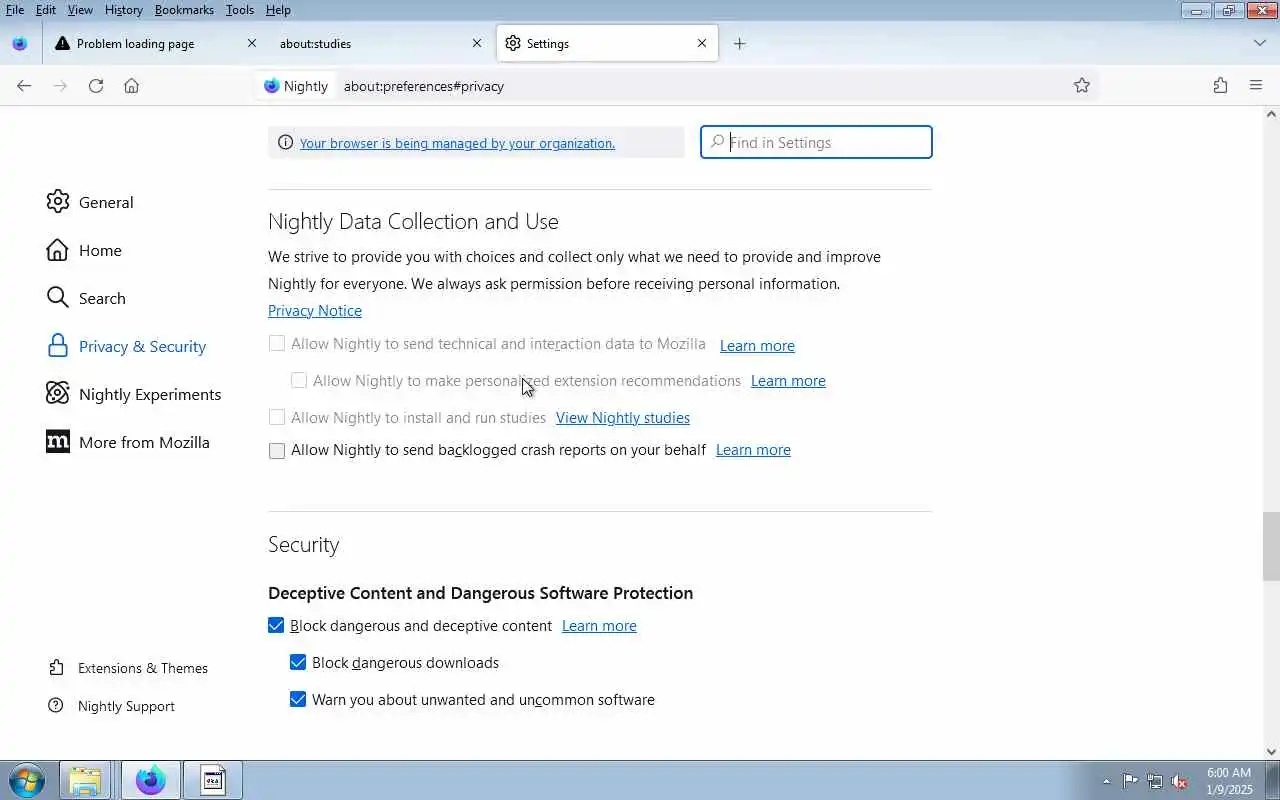Open the List all tabs dropdown arrow

click(x=1259, y=43)
